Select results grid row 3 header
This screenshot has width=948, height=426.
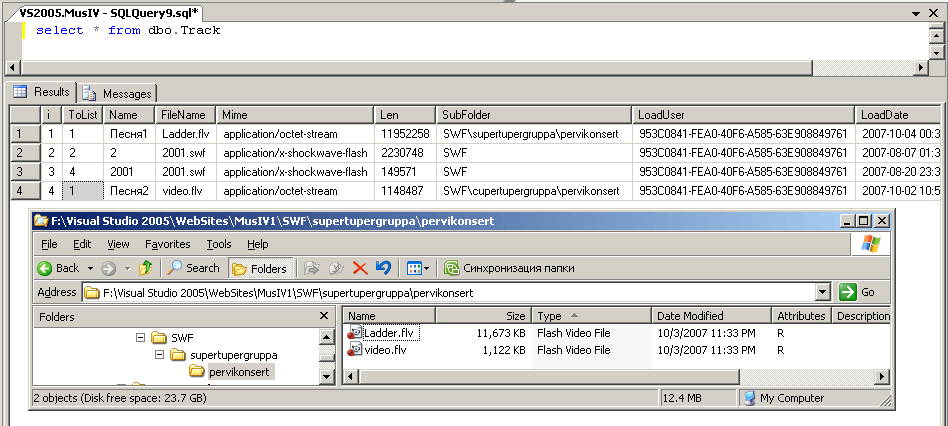pos(25,172)
